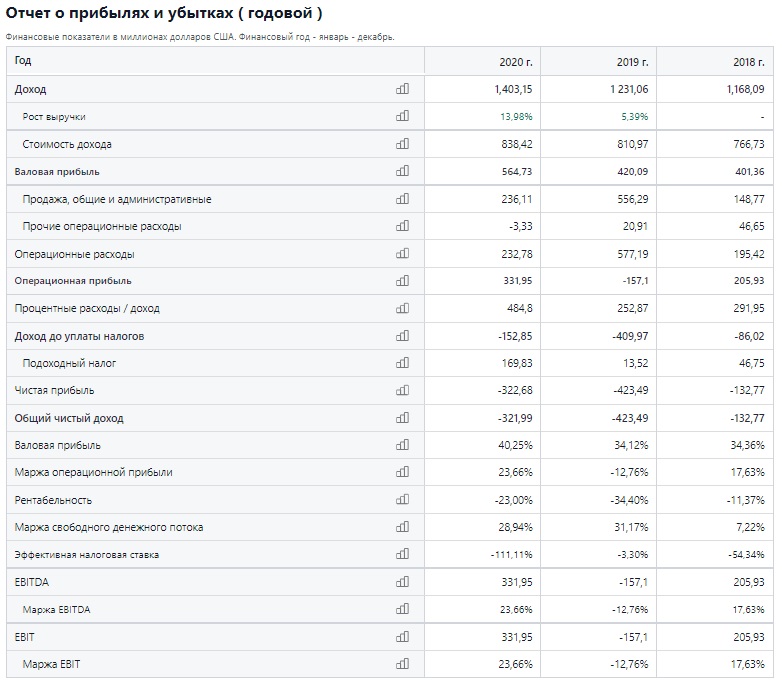Select the 2018 г. column header
The width and height of the screenshot is (782, 681).
pos(748,62)
